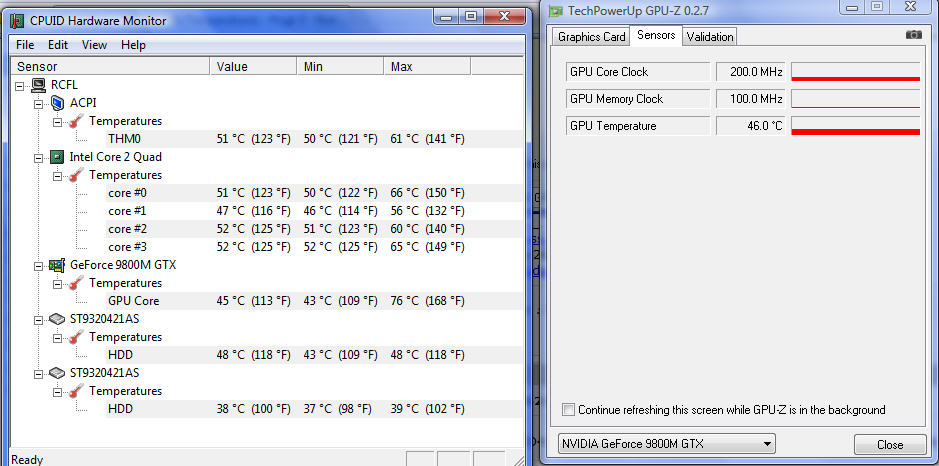
Task: Collapse the GeForce 9800M GTX node
Action: (x=39, y=265)
